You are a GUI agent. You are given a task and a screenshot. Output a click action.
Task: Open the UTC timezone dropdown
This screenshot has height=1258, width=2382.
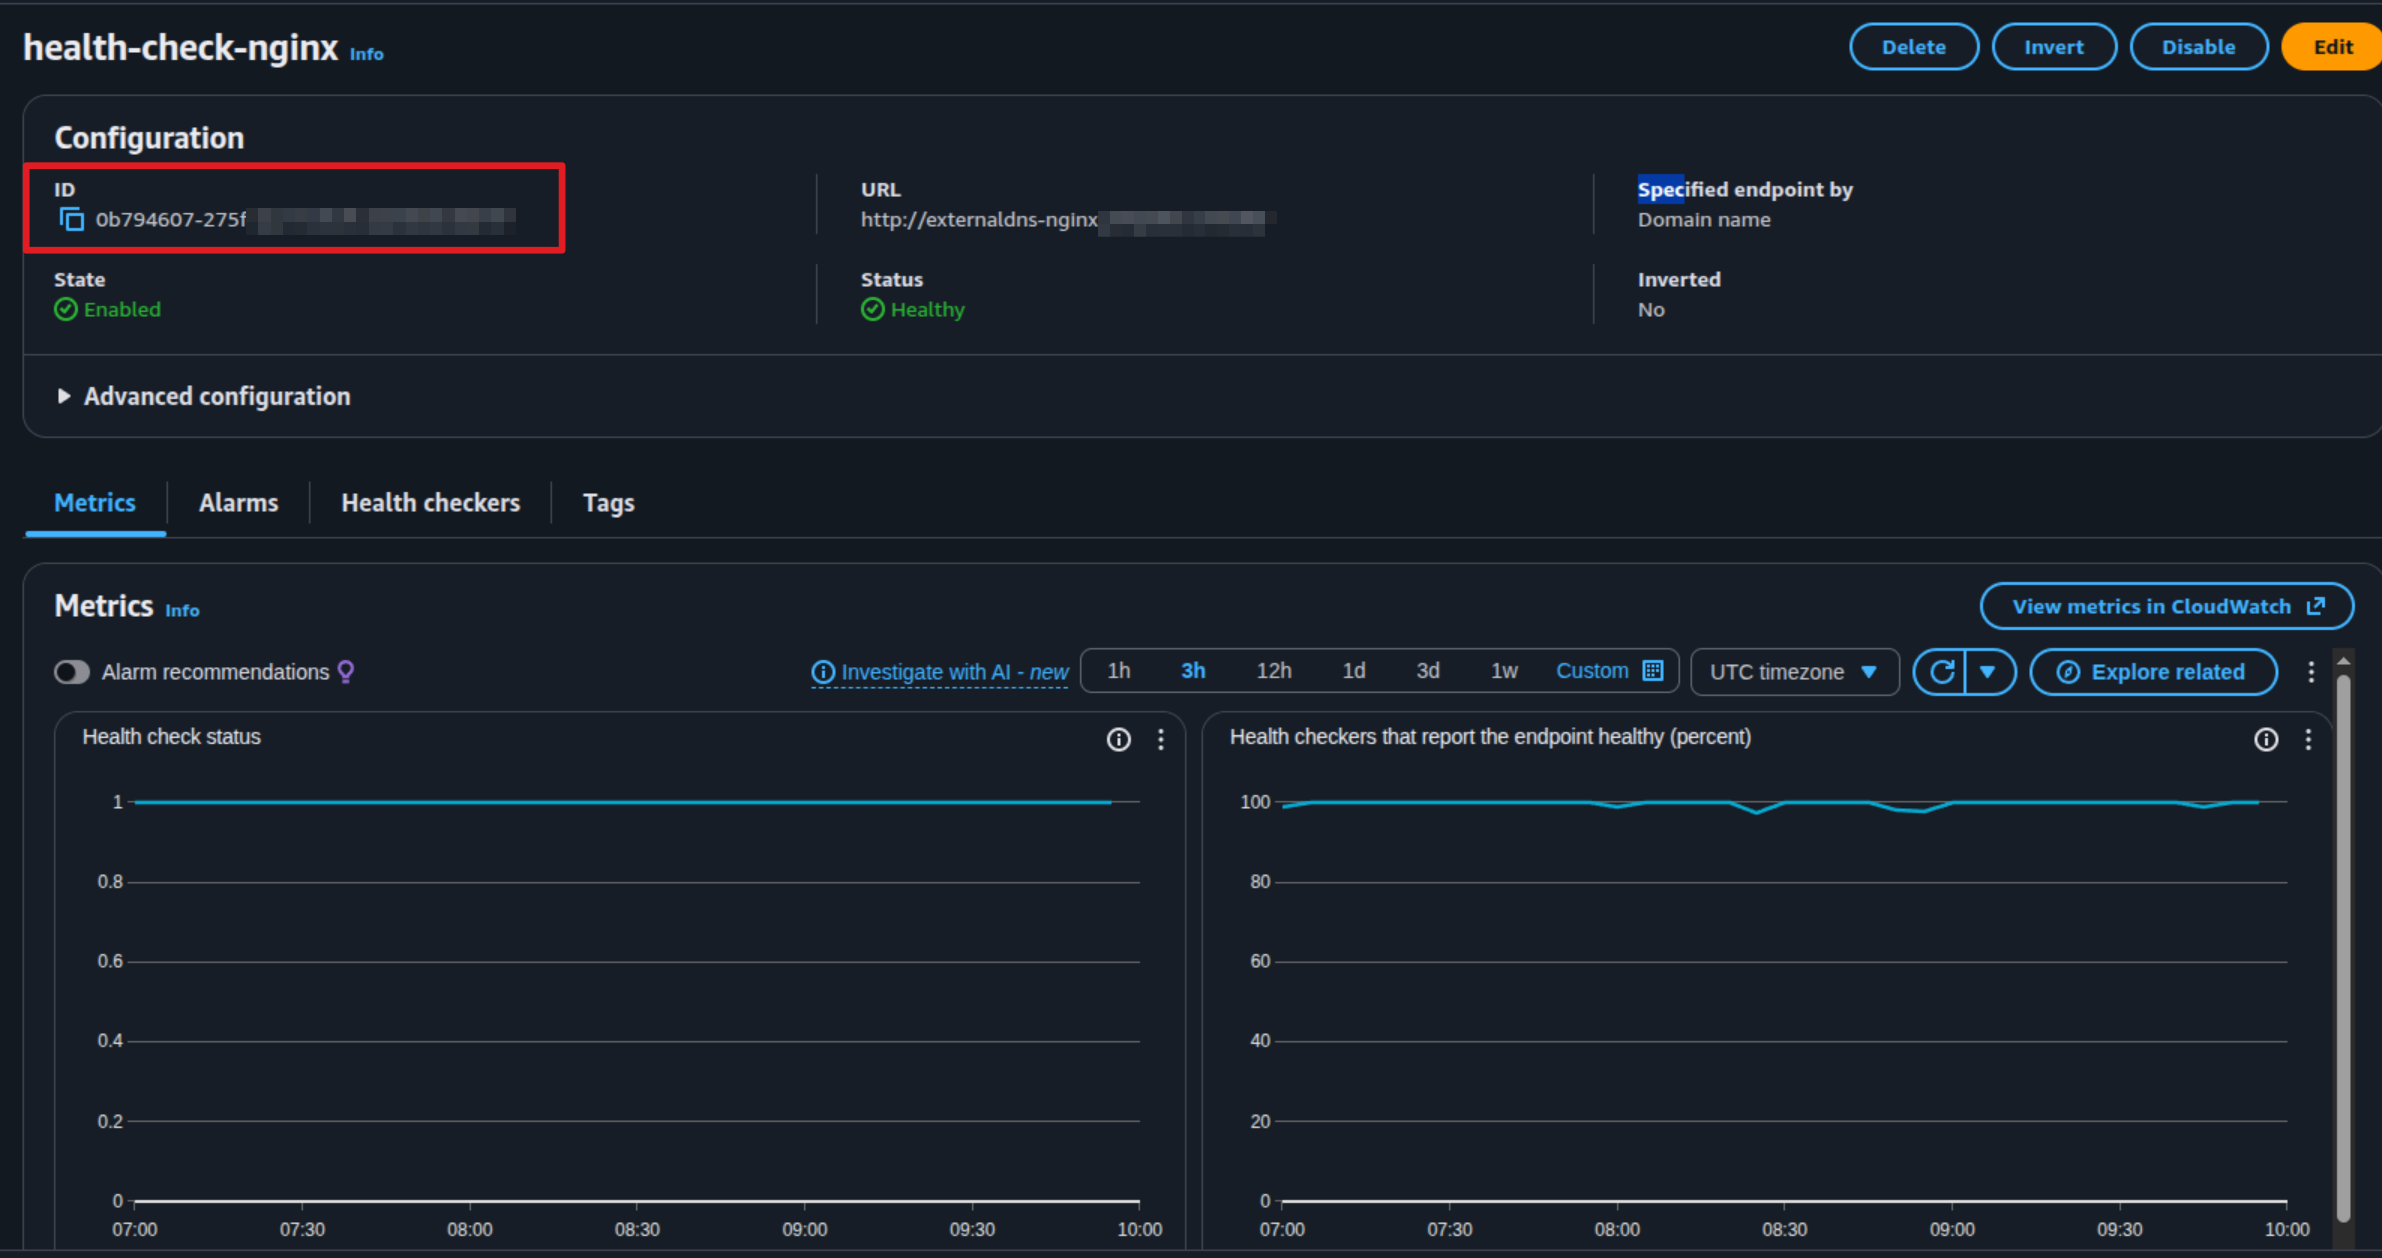(x=1793, y=672)
